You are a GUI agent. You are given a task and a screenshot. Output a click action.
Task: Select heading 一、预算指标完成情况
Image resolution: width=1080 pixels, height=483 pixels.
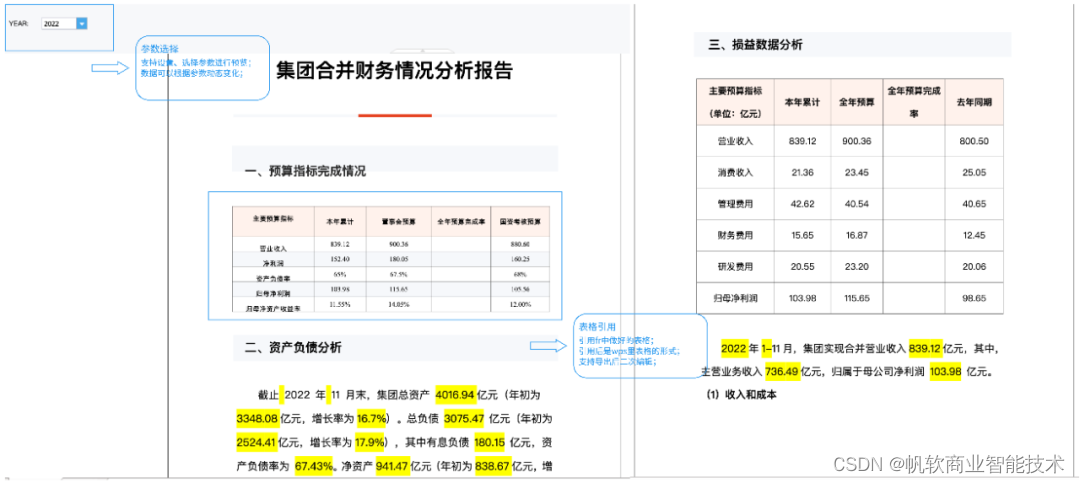[306, 172]
